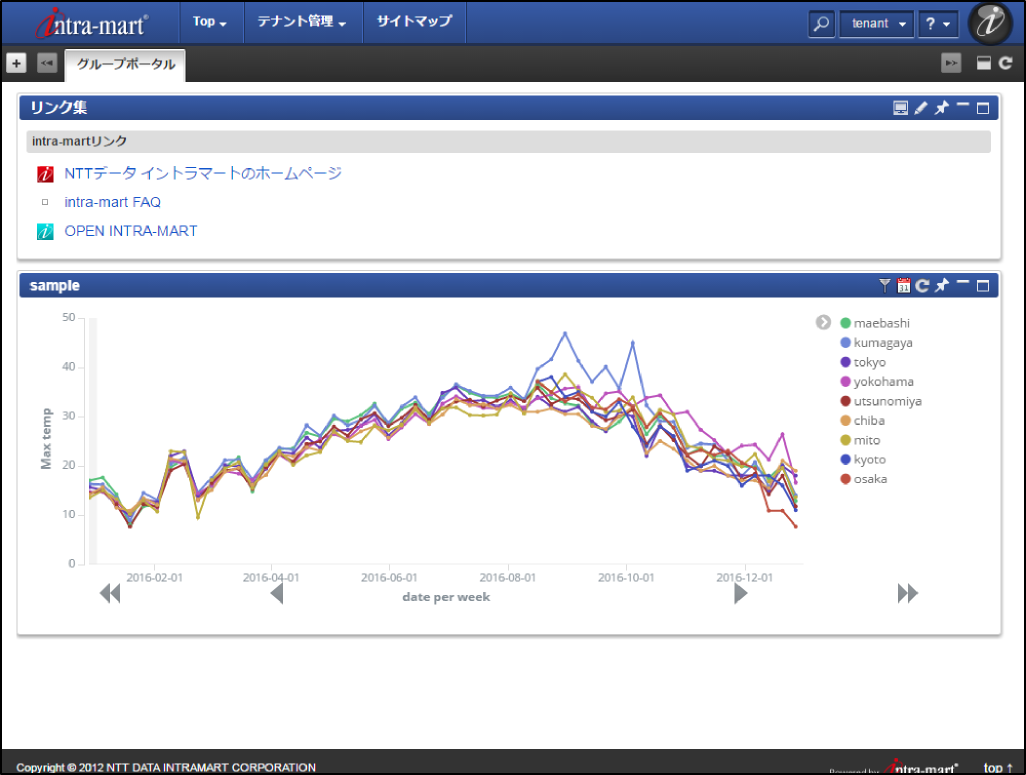Open NTTデータ イントラマートのホームページ link
The image size is (1026, 775).
(x=201, y=172)
